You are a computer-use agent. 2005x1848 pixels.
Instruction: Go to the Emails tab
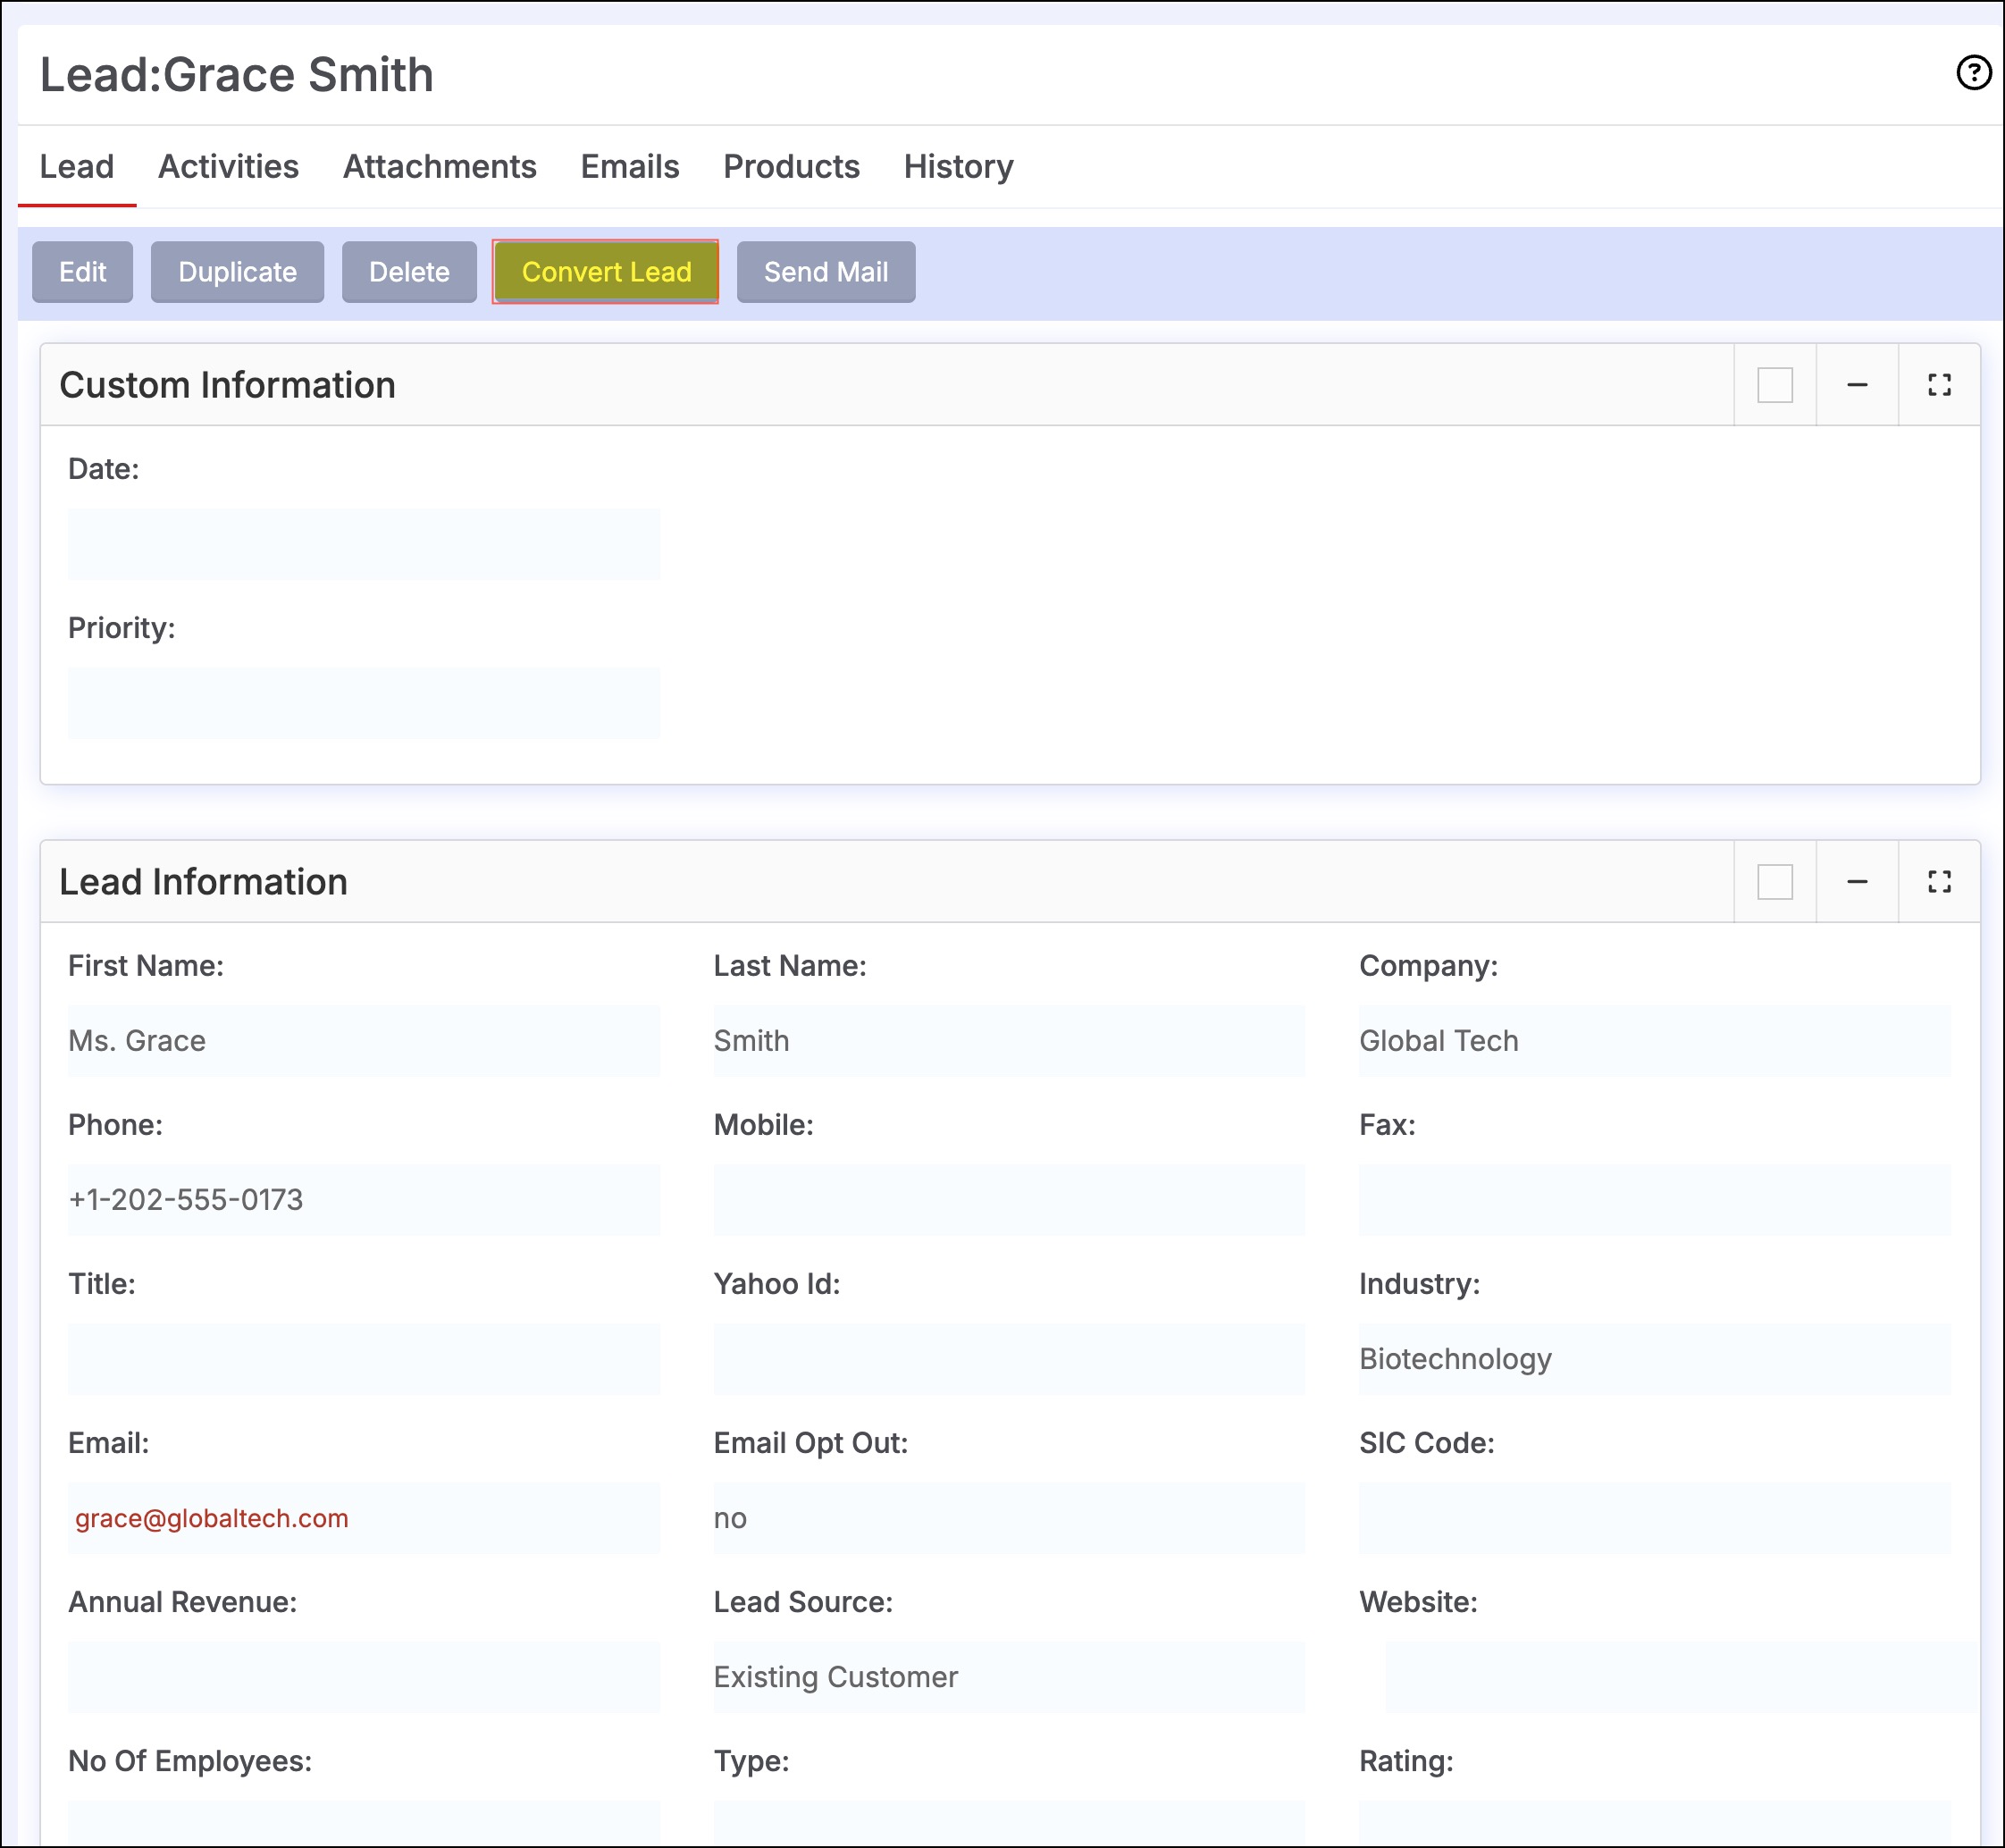tap(630, 166)
